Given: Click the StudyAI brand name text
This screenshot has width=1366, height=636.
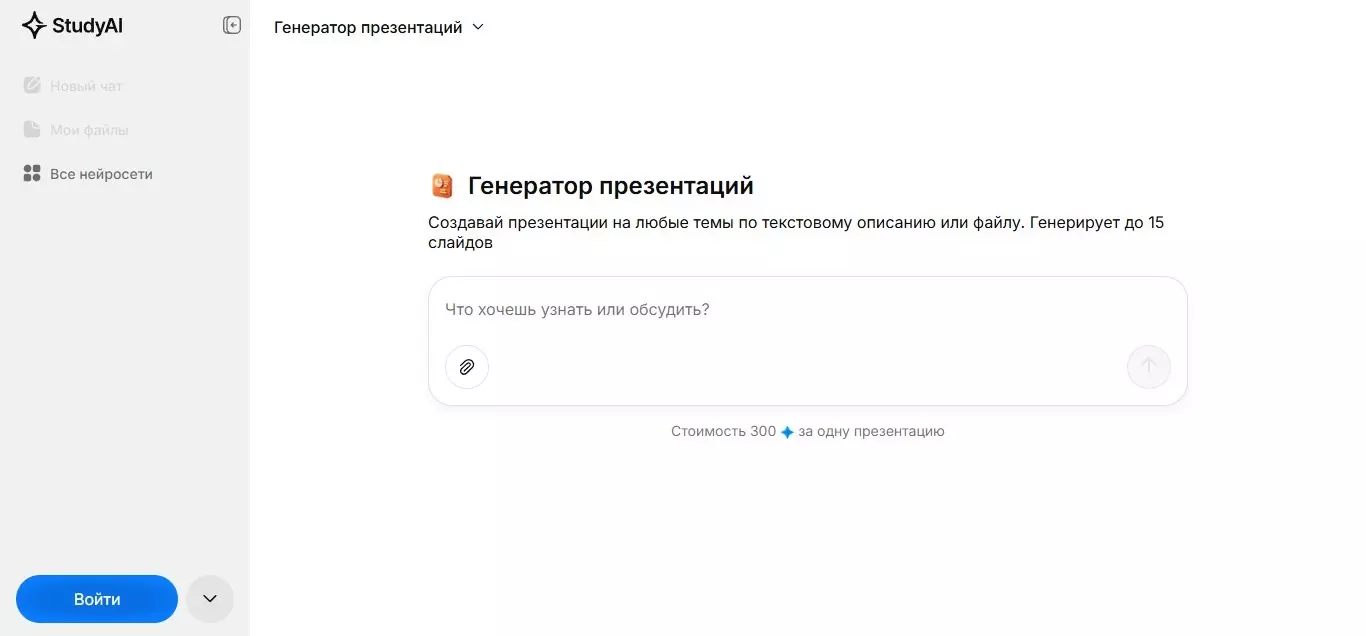Looking at the screenshot, I should tap(87, 26).
